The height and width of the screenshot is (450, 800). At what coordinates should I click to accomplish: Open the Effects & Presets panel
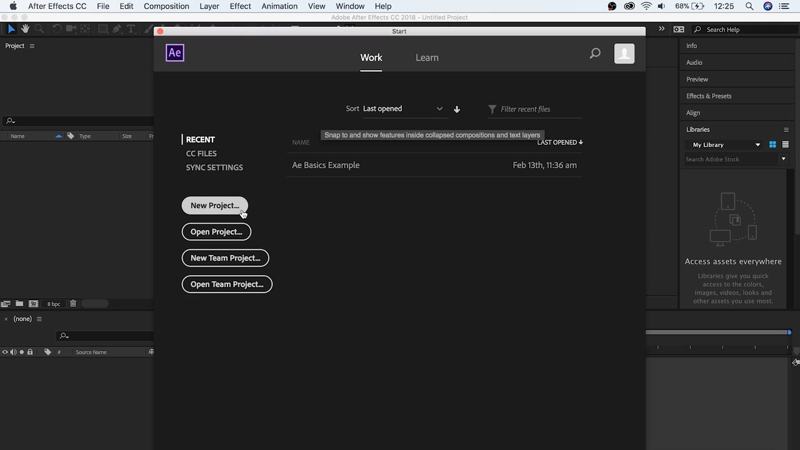[709, 96]
